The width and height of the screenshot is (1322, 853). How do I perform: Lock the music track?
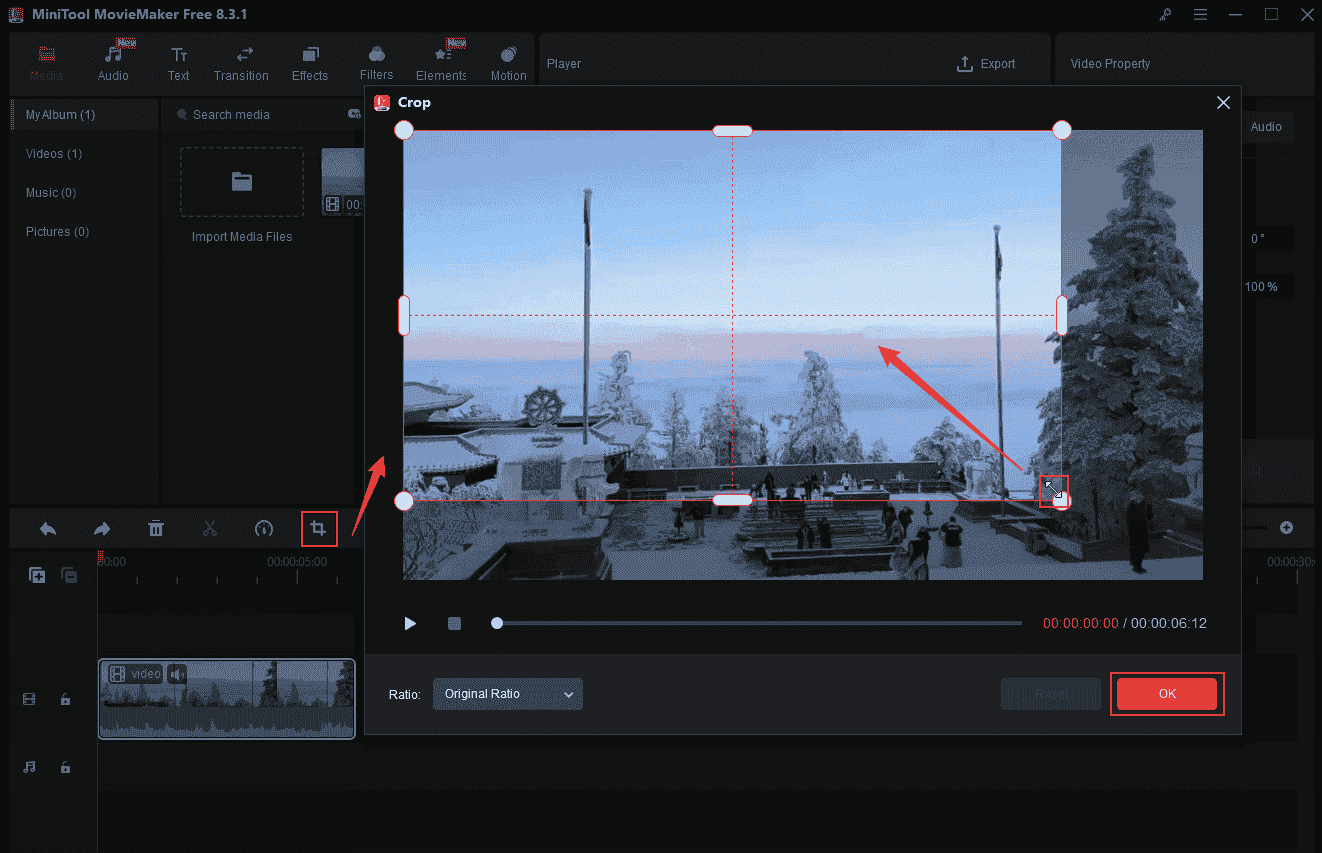click(65, 767)
